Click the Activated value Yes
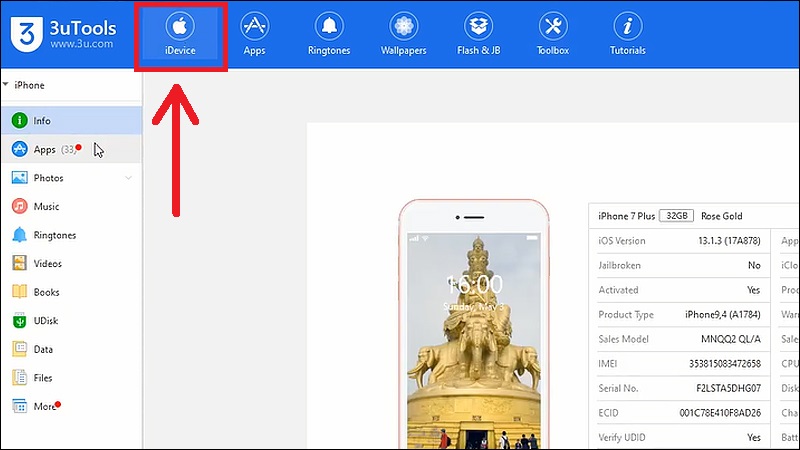 tap(754, 290)
